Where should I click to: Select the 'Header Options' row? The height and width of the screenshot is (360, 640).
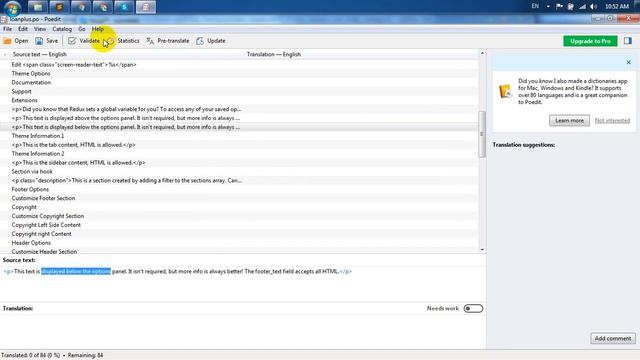[239, 243]
